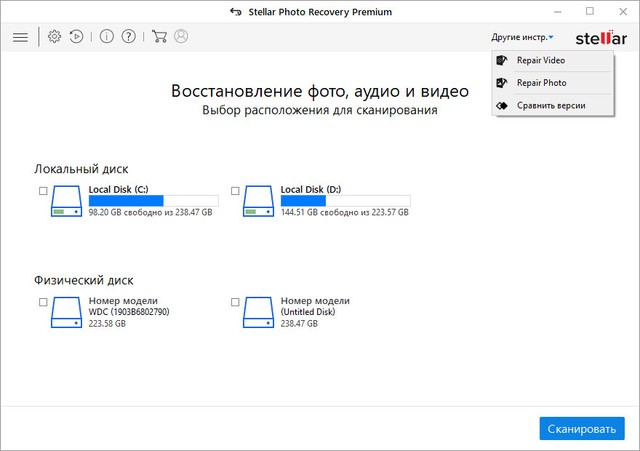Click WDC (1903B6802790) model text

pos(129,312)
